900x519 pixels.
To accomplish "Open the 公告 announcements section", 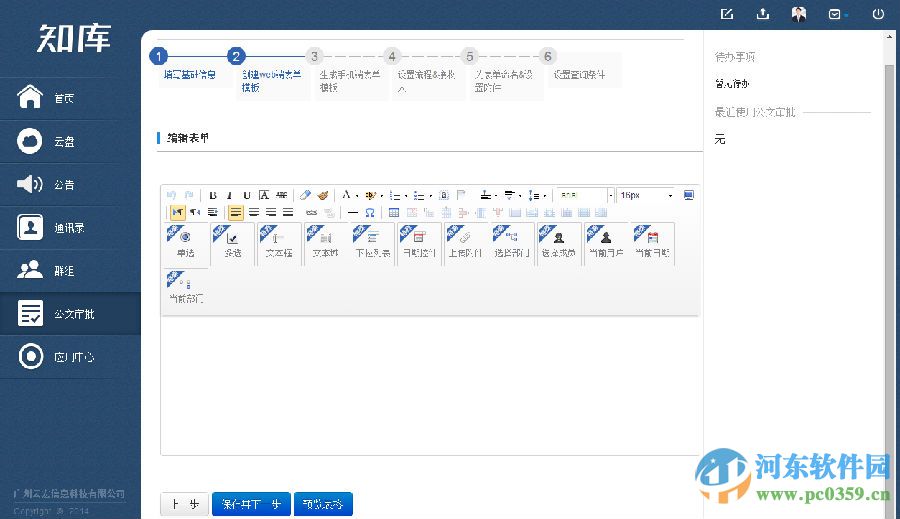I will click(70, 184).
